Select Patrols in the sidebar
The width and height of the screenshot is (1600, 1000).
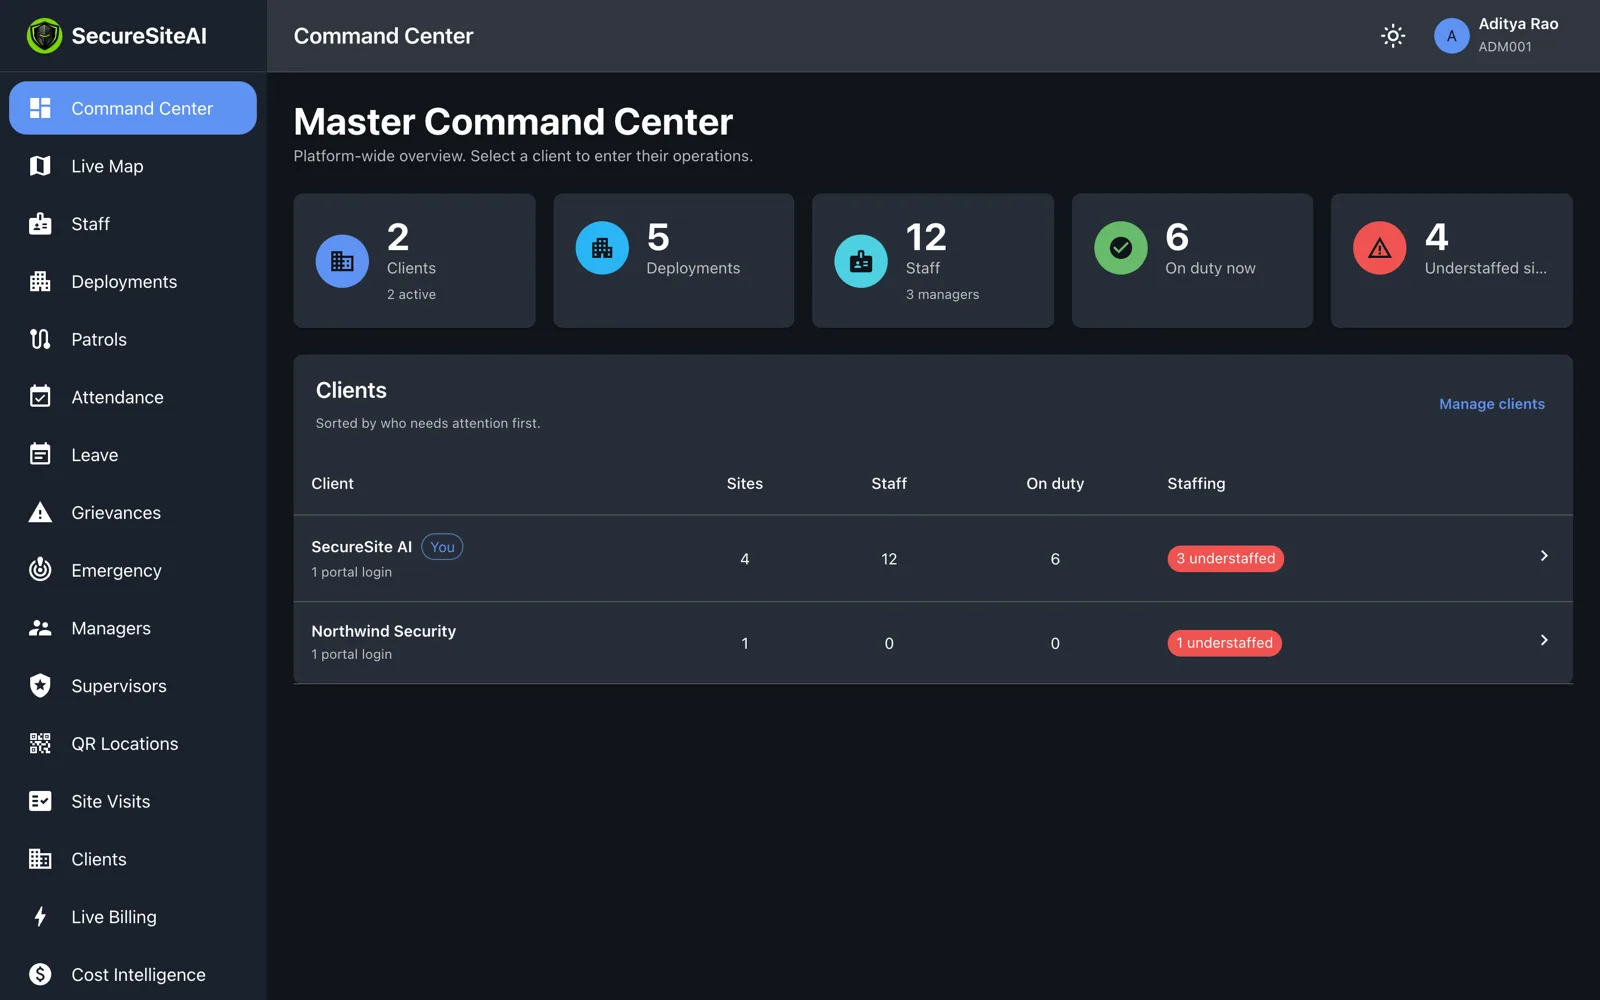pos(133,339)
